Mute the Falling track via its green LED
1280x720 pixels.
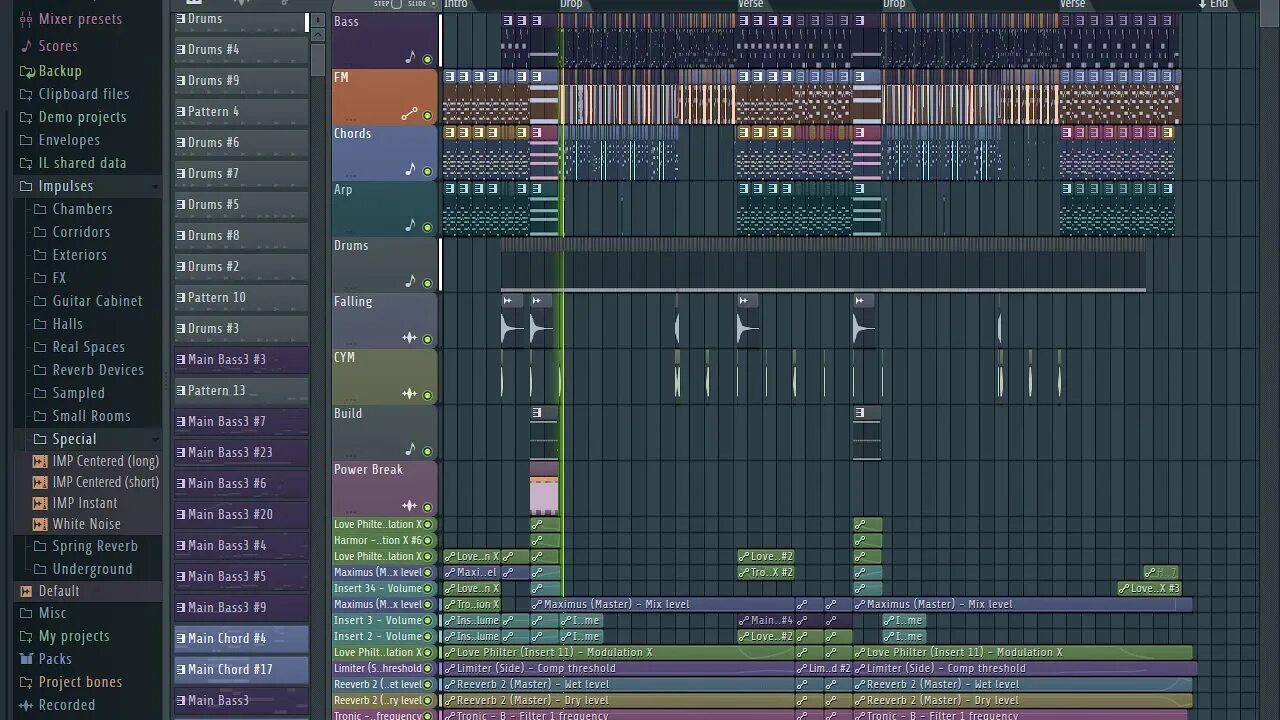[427, 339]
